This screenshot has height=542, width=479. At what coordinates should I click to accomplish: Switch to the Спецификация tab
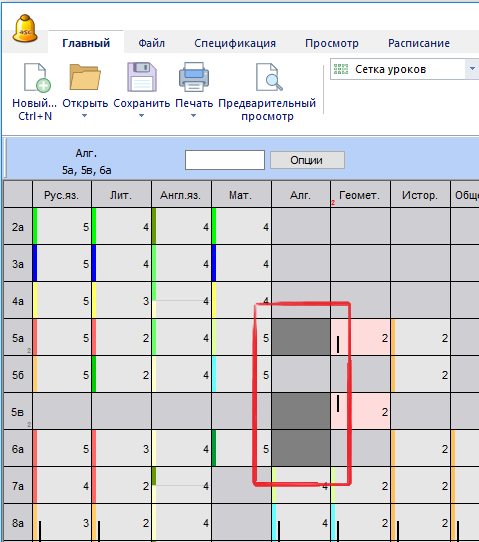pyautogui.click(x=235, y=43)
